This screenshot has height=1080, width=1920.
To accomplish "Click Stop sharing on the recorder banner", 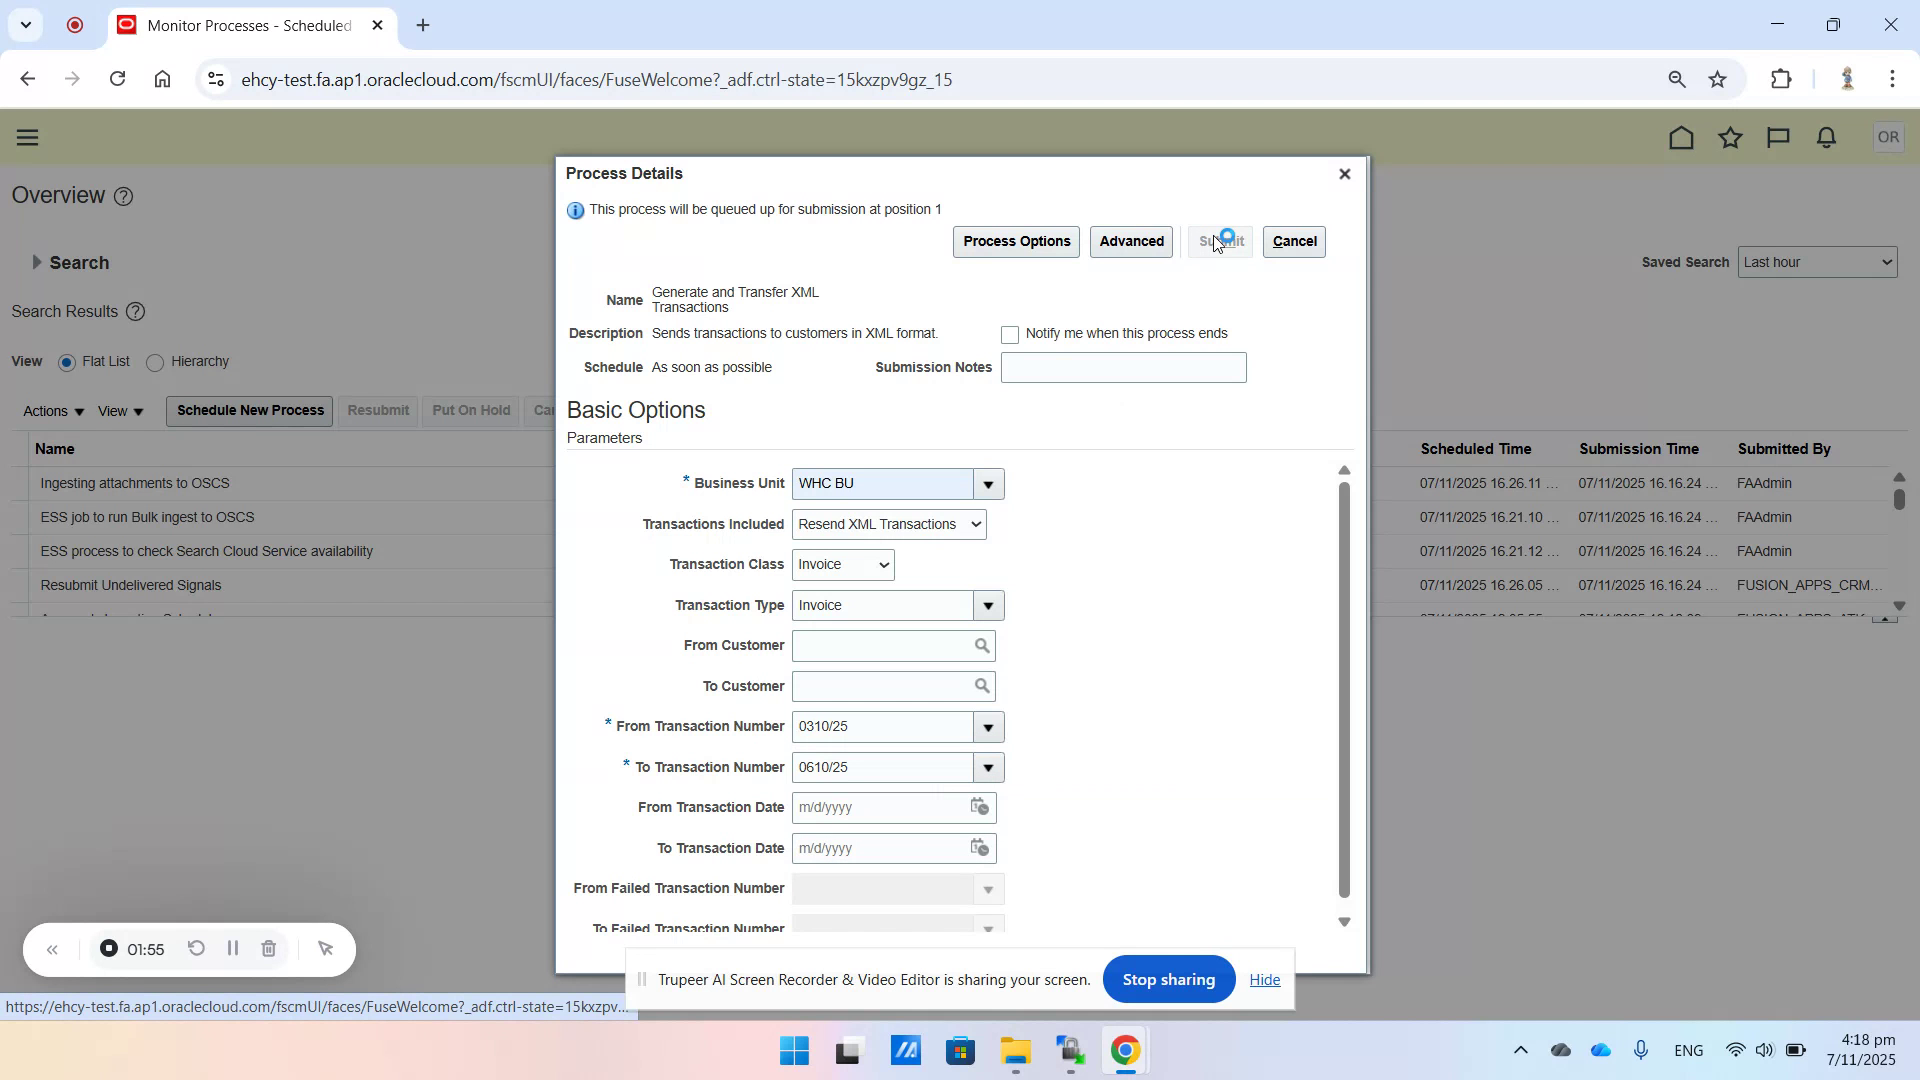I will click(1168, 979).
